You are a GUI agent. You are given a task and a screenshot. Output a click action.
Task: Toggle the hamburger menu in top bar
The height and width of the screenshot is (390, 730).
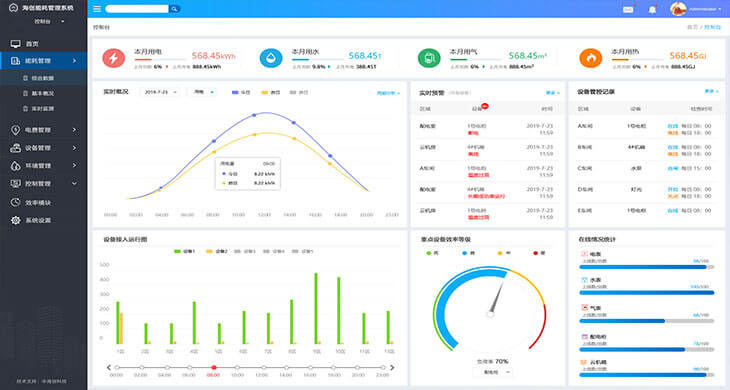[97, 9]
